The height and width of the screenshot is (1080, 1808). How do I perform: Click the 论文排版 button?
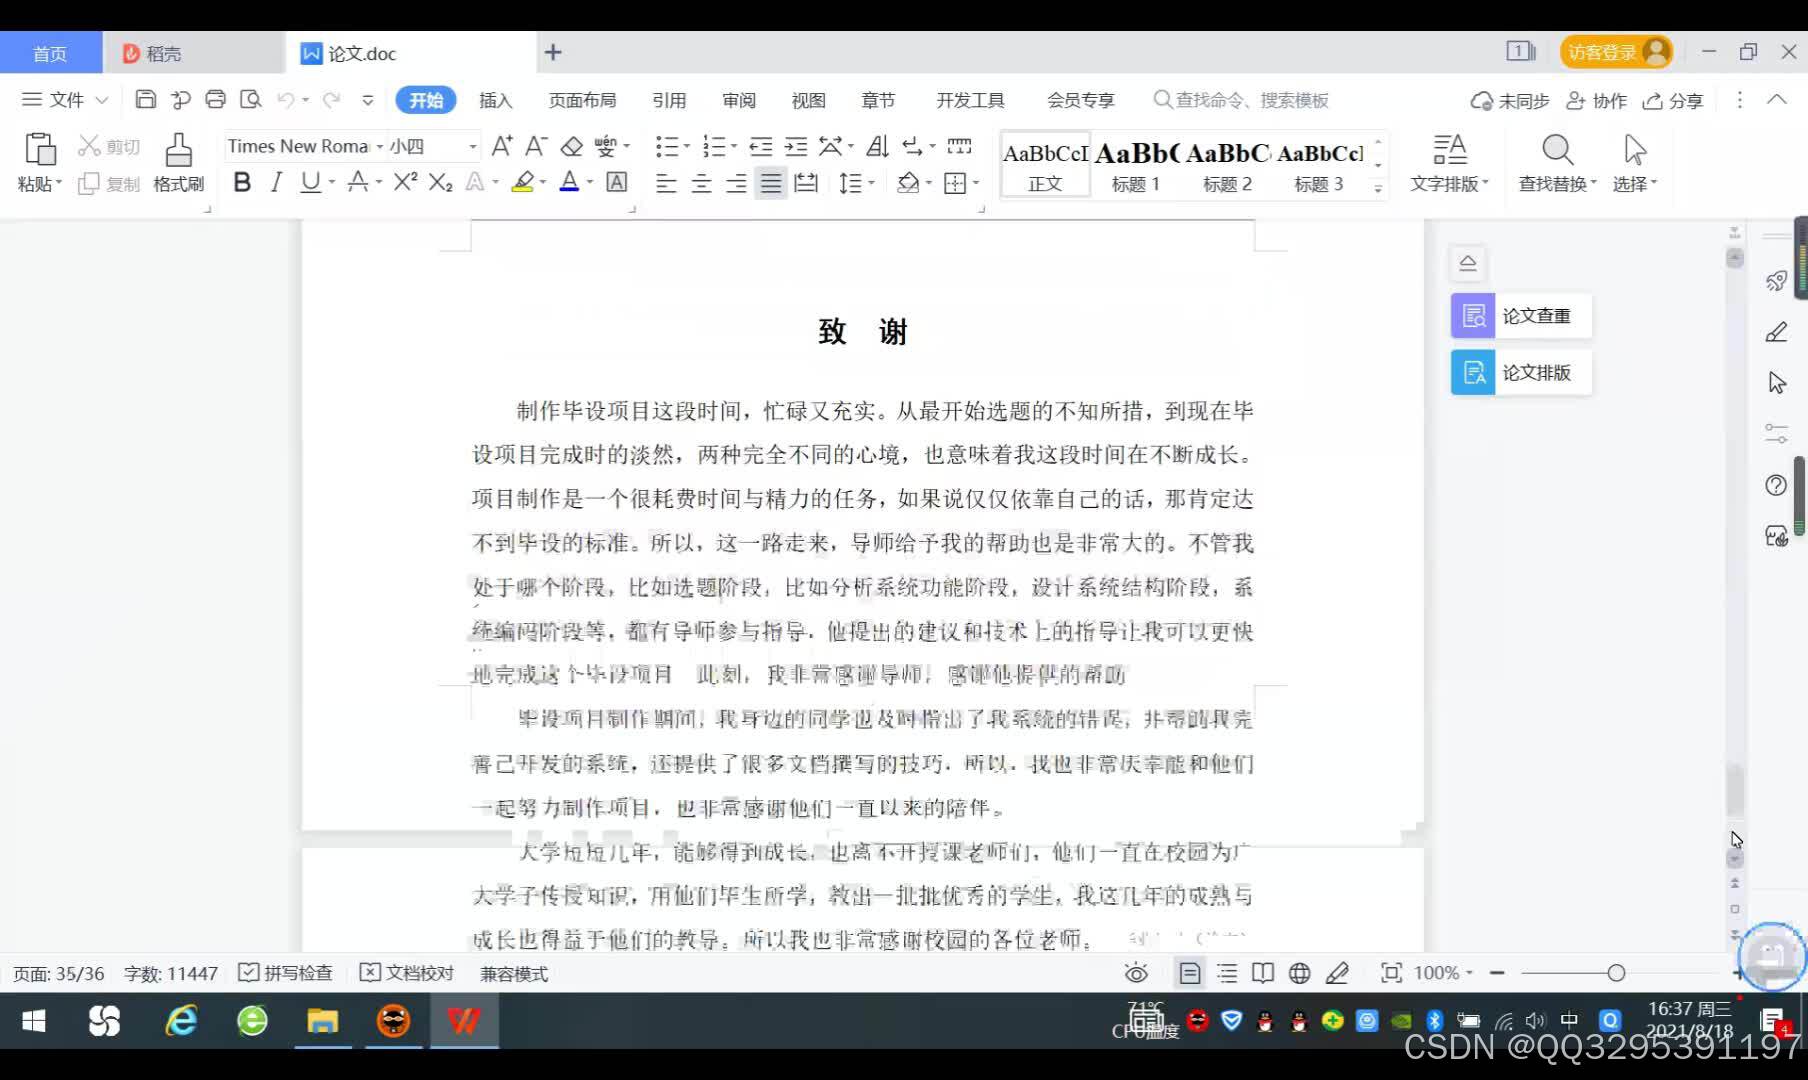pos(1521,373)
